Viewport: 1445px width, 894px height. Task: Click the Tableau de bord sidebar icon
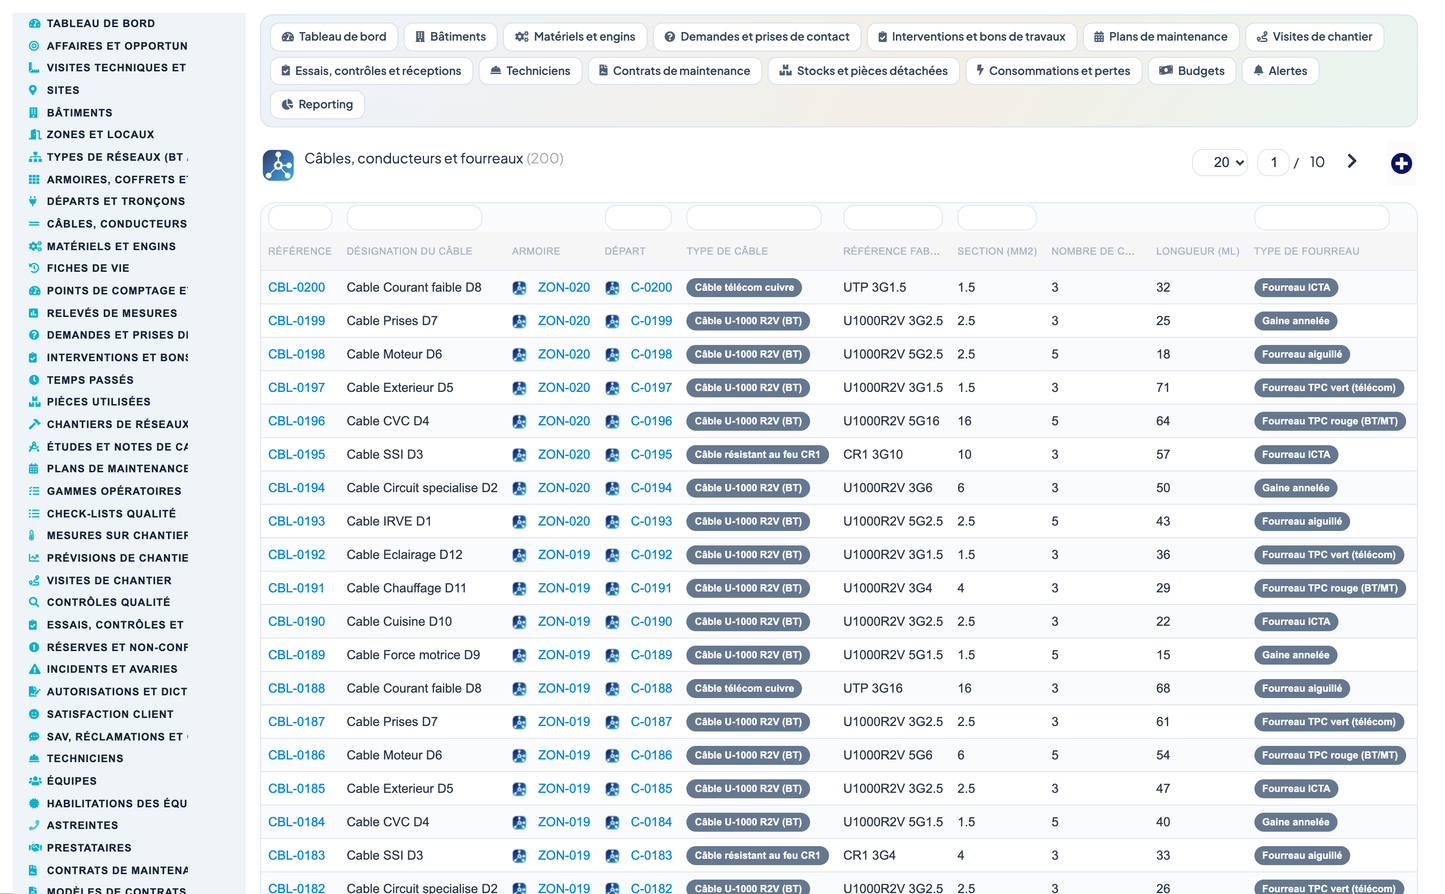pos(34,23)
